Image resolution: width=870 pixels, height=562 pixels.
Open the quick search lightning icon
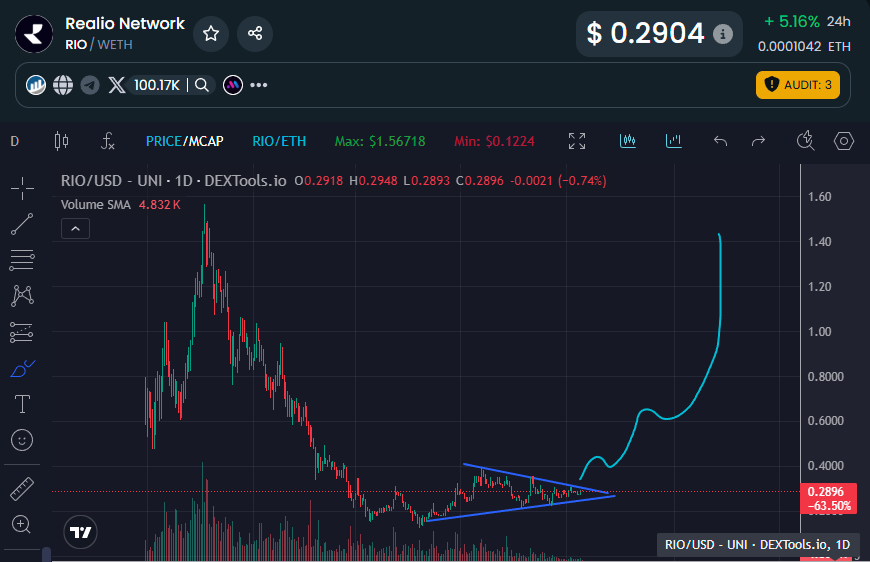click(x=805, y=141)
